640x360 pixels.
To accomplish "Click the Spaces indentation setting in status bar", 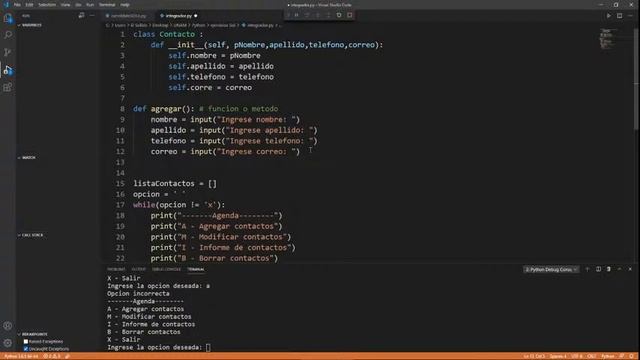I will [558, 356].
